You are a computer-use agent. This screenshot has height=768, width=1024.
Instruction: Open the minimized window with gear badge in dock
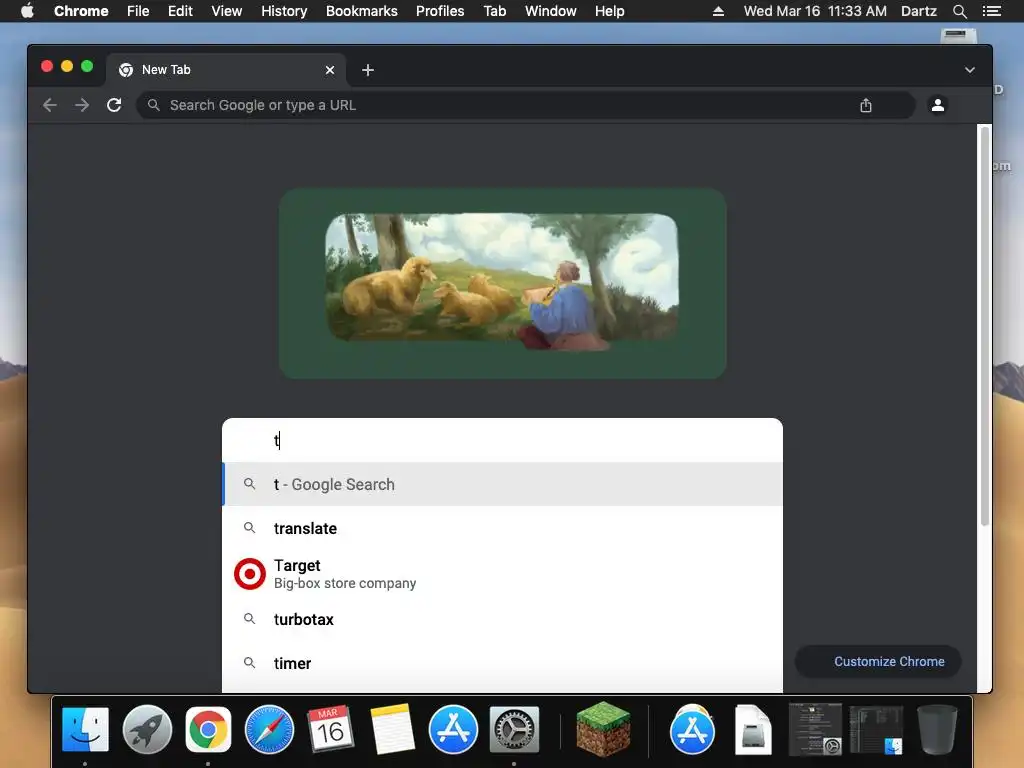[815, 729]
